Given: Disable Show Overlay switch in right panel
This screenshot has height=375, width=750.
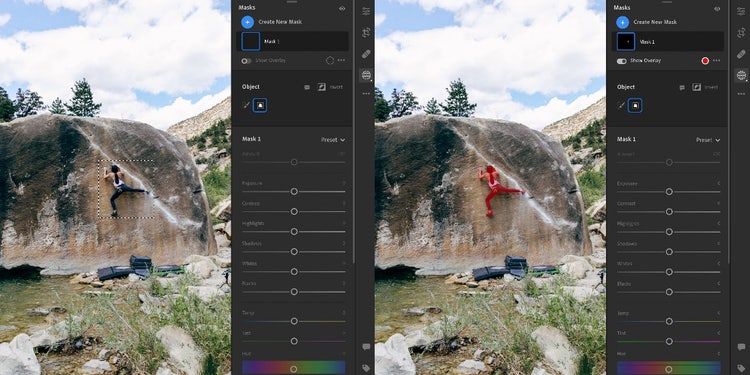Looking at the screenshot, I should [621, 61].
